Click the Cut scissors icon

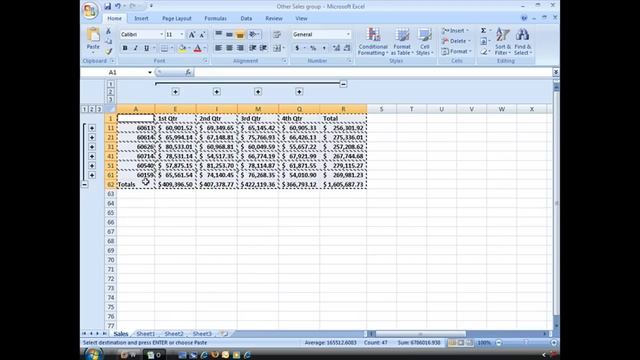(109, 31)
